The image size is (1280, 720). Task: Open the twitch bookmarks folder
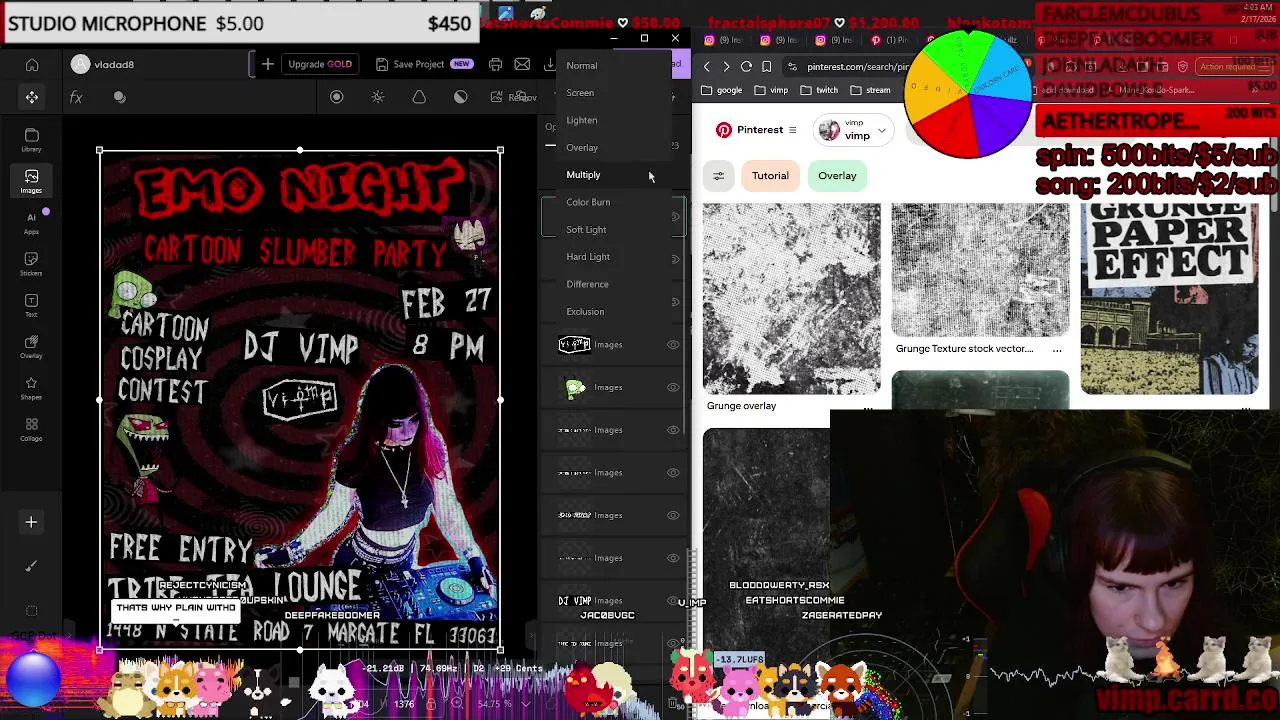[x=818, y=90]
